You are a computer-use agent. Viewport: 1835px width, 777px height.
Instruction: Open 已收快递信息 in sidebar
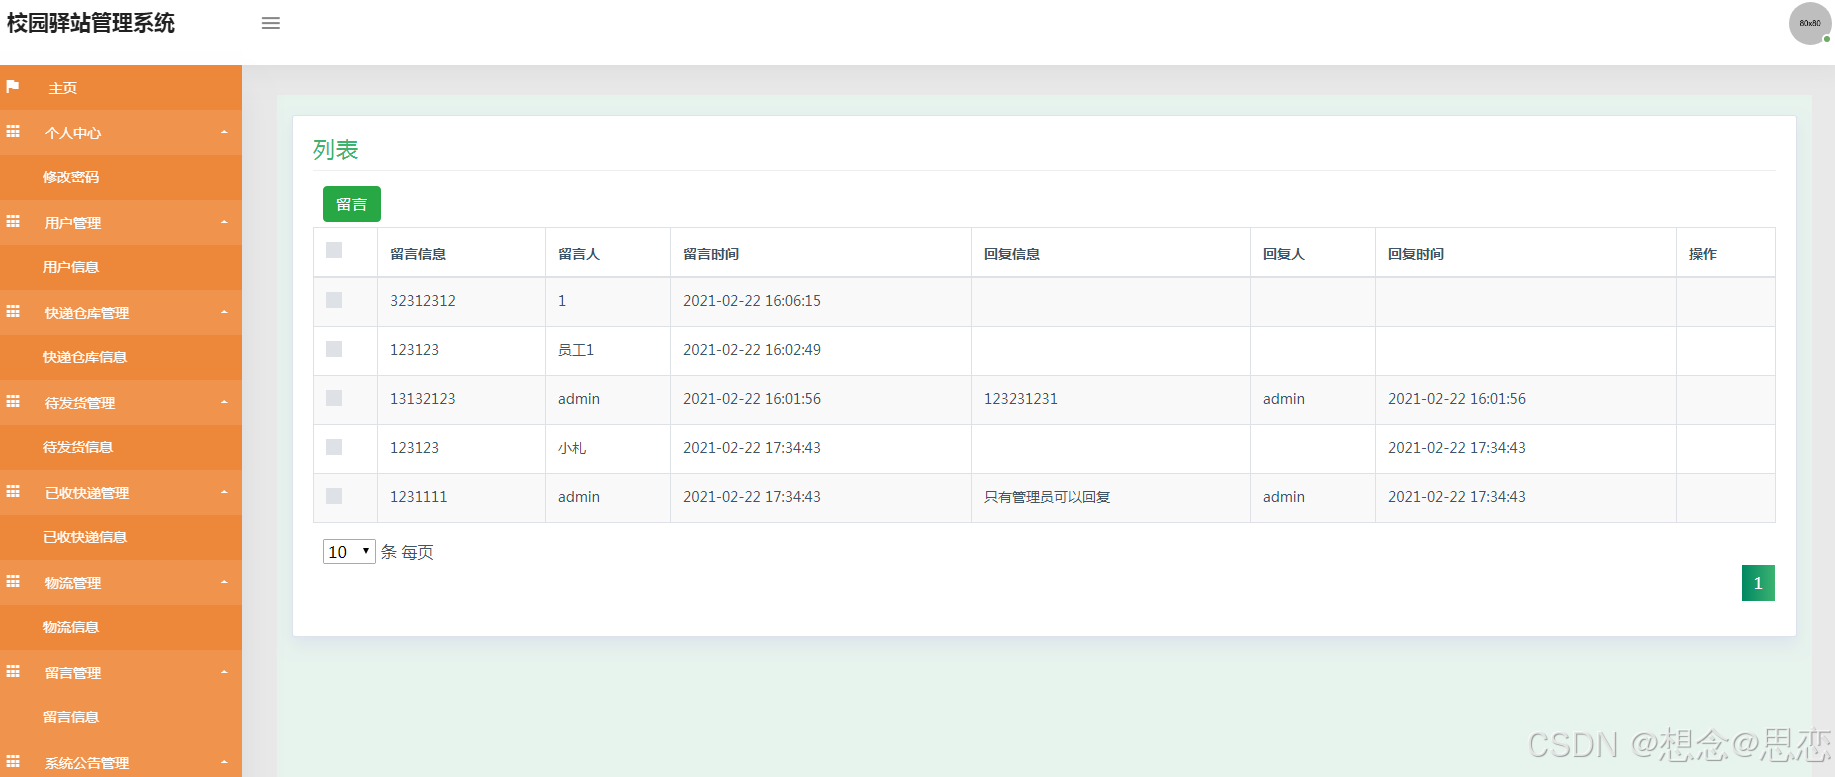click(85, 537)
